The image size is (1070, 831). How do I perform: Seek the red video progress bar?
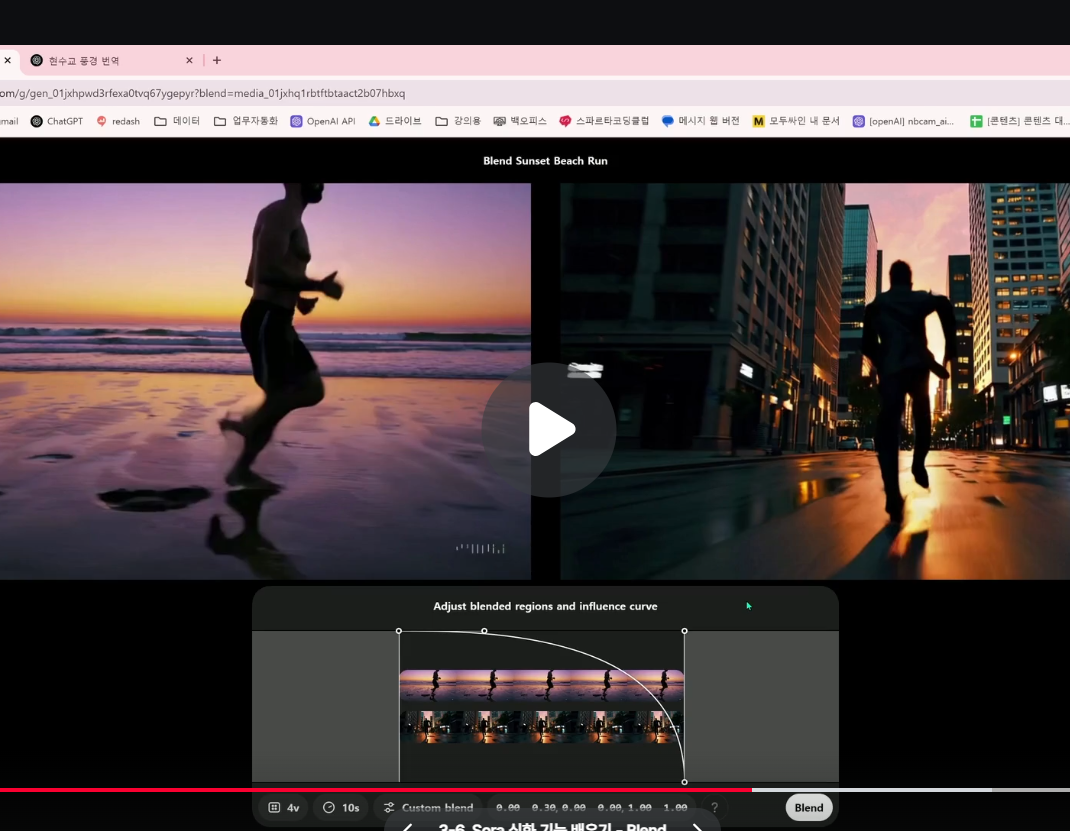tap(375, 789)
